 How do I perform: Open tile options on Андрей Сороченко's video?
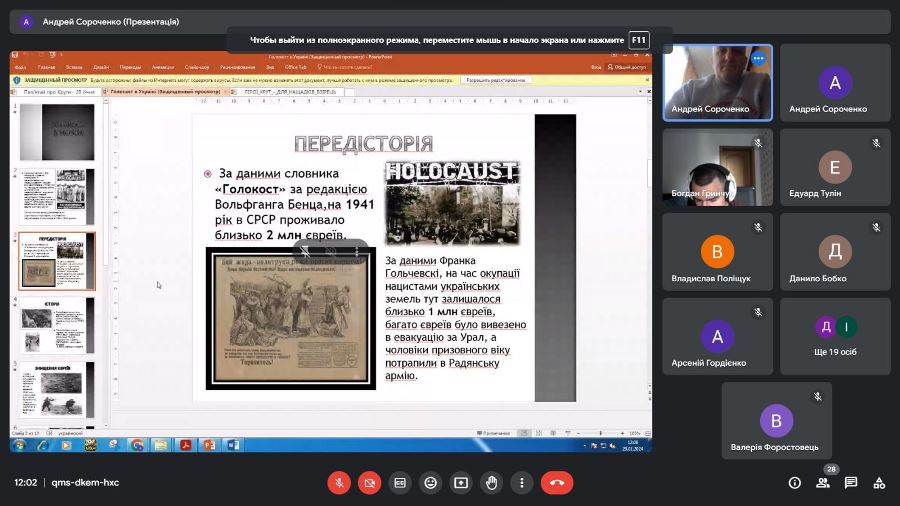tap(758, 59)
